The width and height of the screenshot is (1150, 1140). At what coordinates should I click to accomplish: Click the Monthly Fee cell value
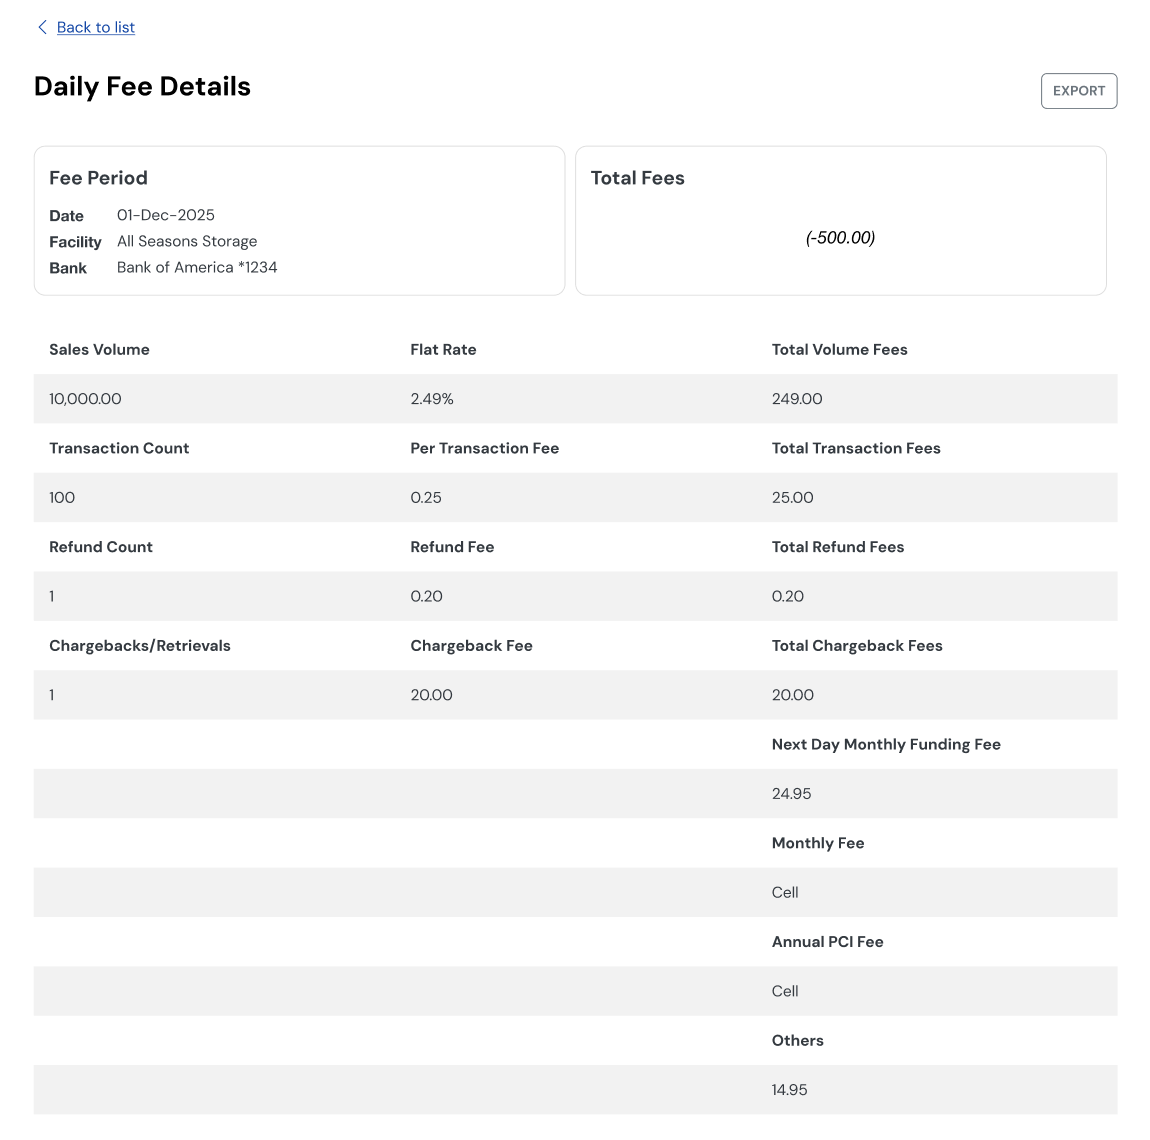[785, 893]
